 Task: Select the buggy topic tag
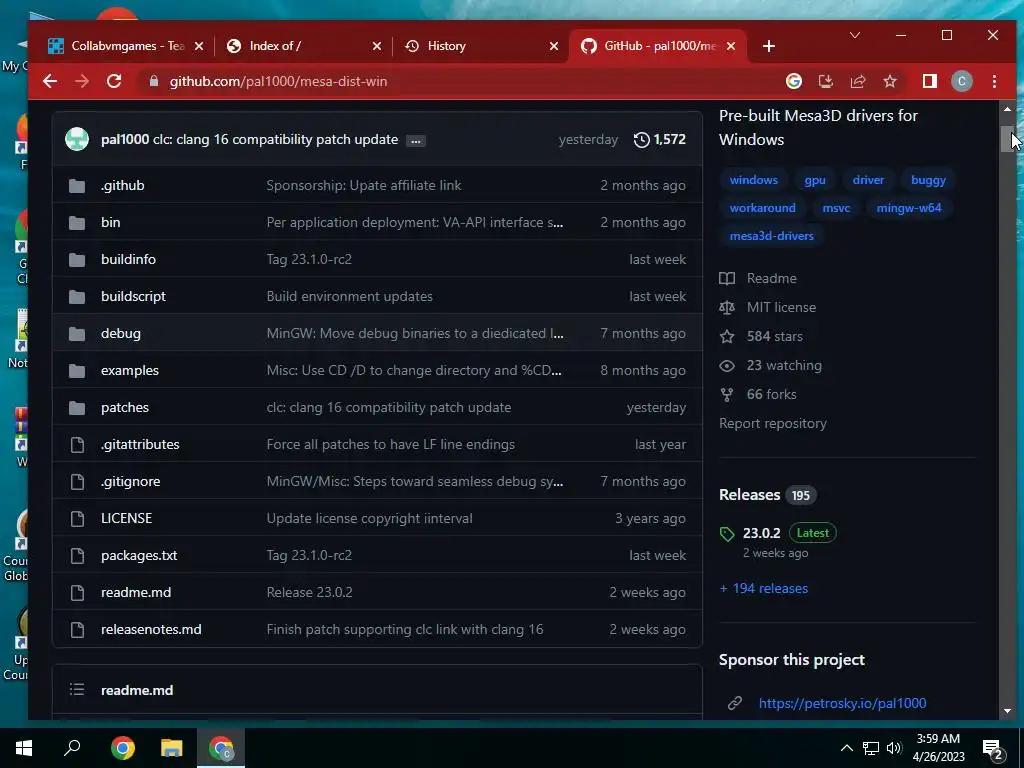[928, 180]
